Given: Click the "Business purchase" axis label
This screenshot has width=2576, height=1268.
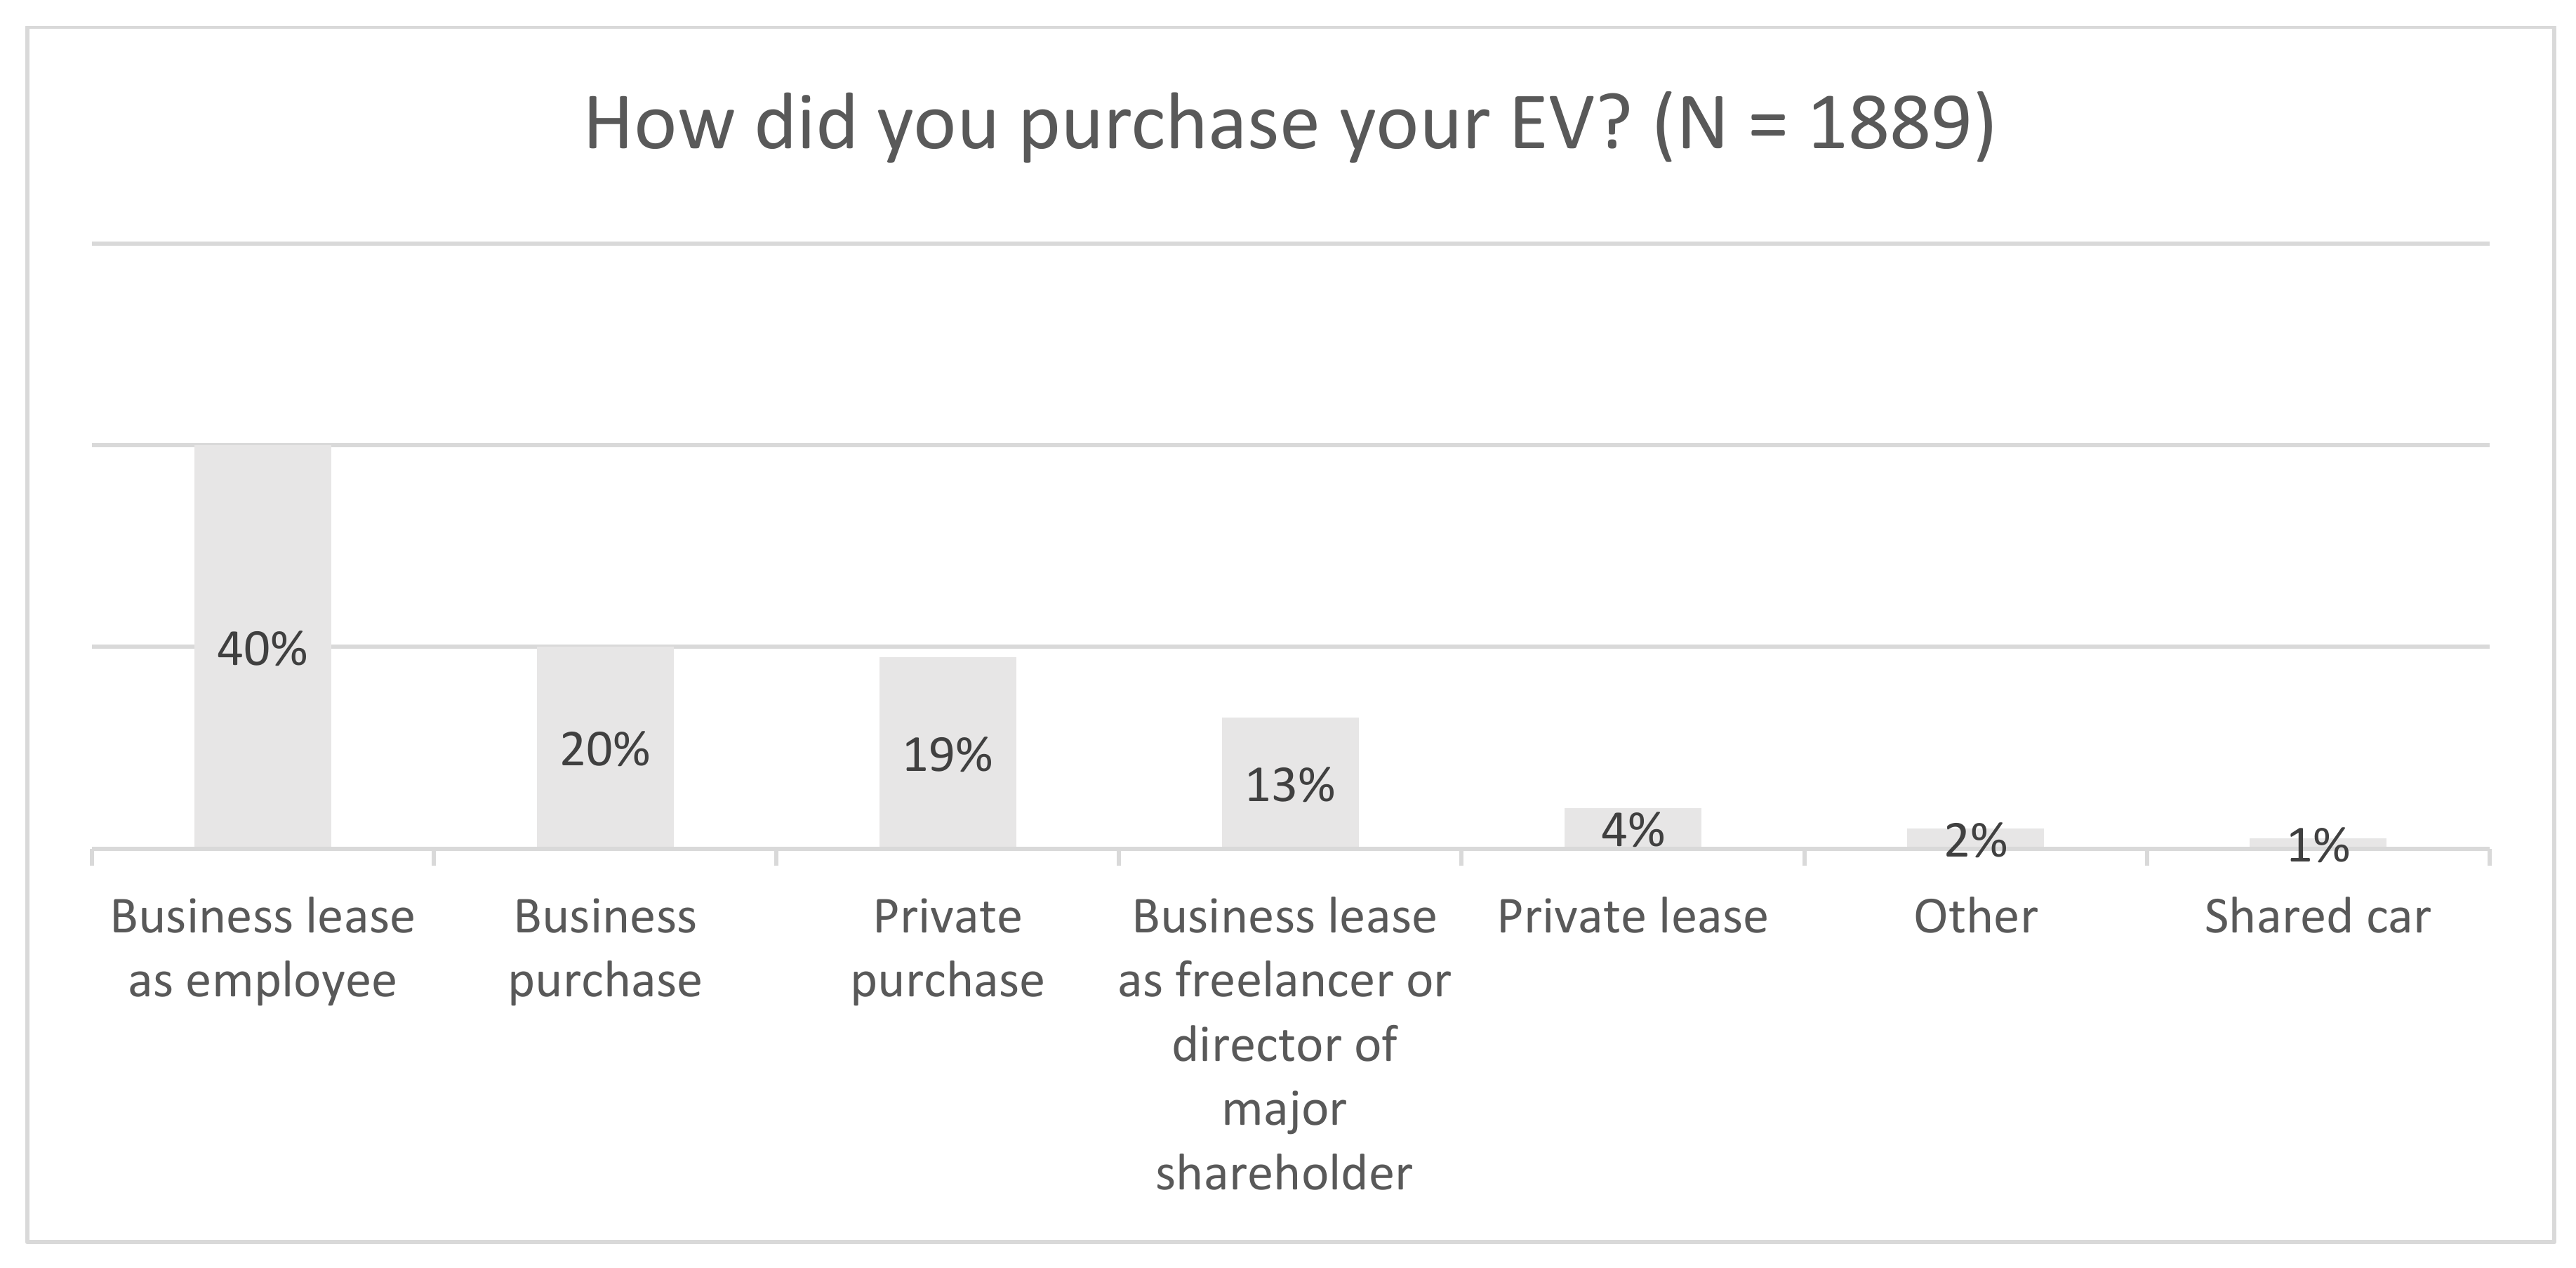Looking at the screenshot, I should tap(605, 948).
